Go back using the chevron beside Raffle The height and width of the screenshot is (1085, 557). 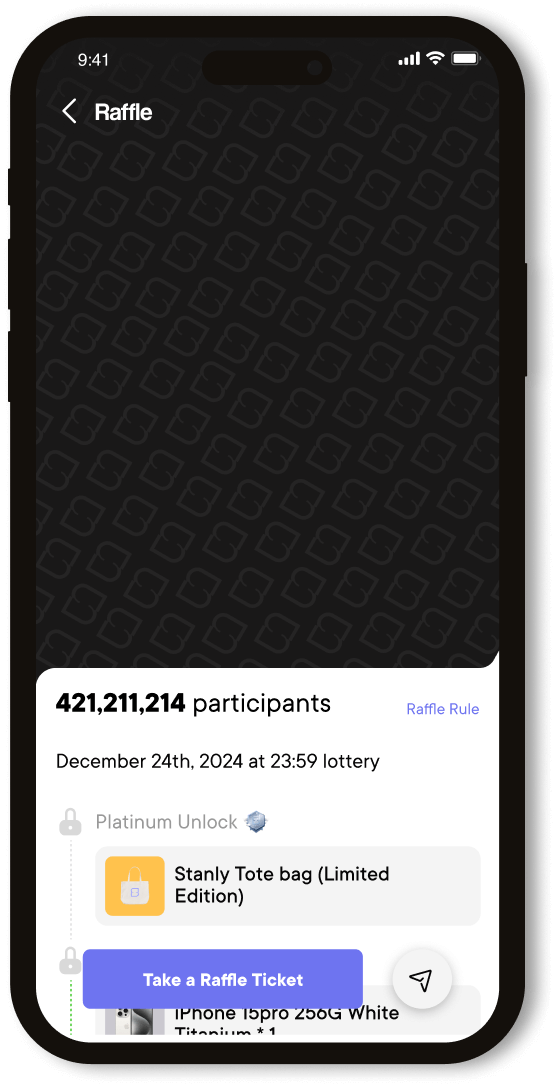click(x=69, y=111)
